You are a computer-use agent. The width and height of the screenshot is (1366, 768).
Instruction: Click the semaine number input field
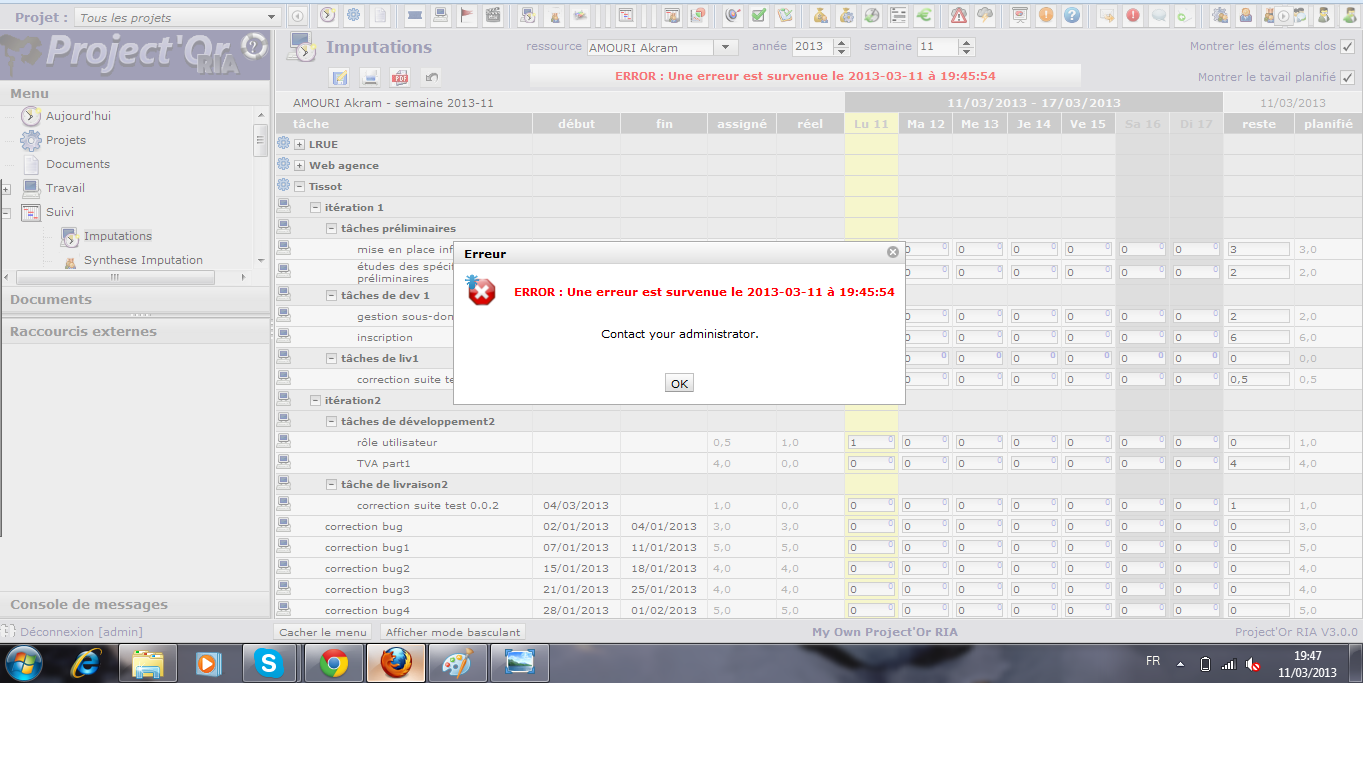[937, 47]
